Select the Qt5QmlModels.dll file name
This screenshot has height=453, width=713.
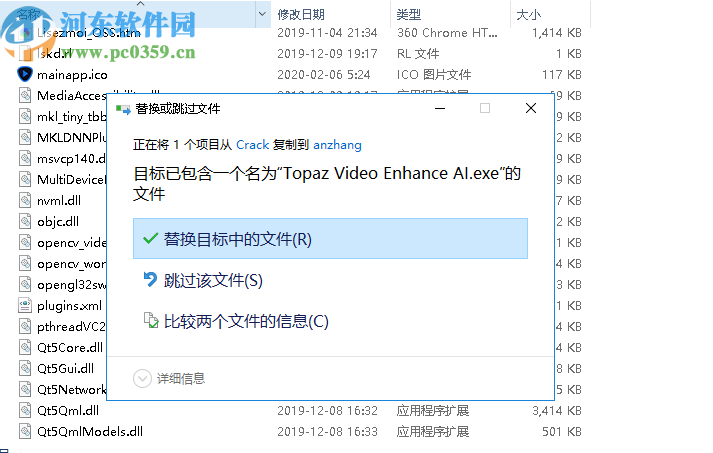click(x=90, y=432)
